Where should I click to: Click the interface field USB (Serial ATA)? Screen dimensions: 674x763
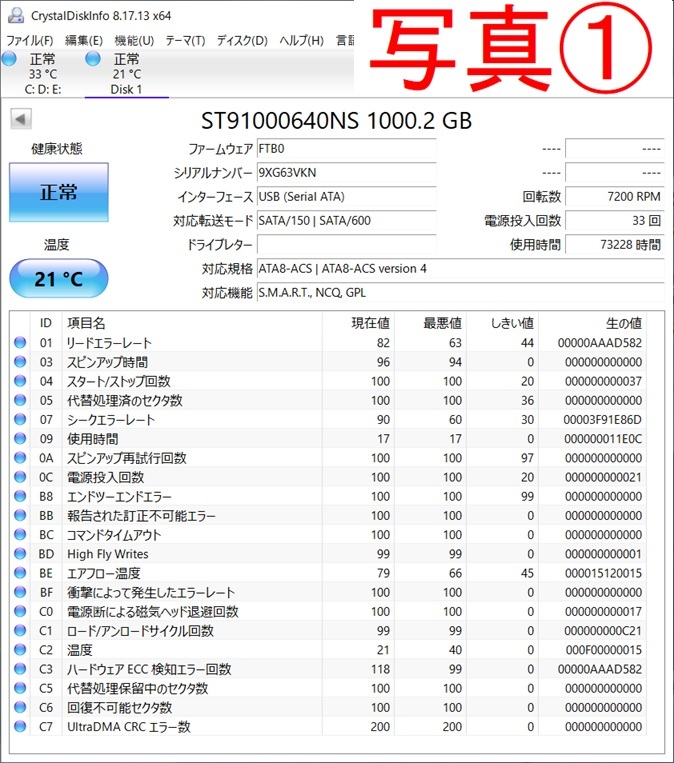tap(346, 197)
